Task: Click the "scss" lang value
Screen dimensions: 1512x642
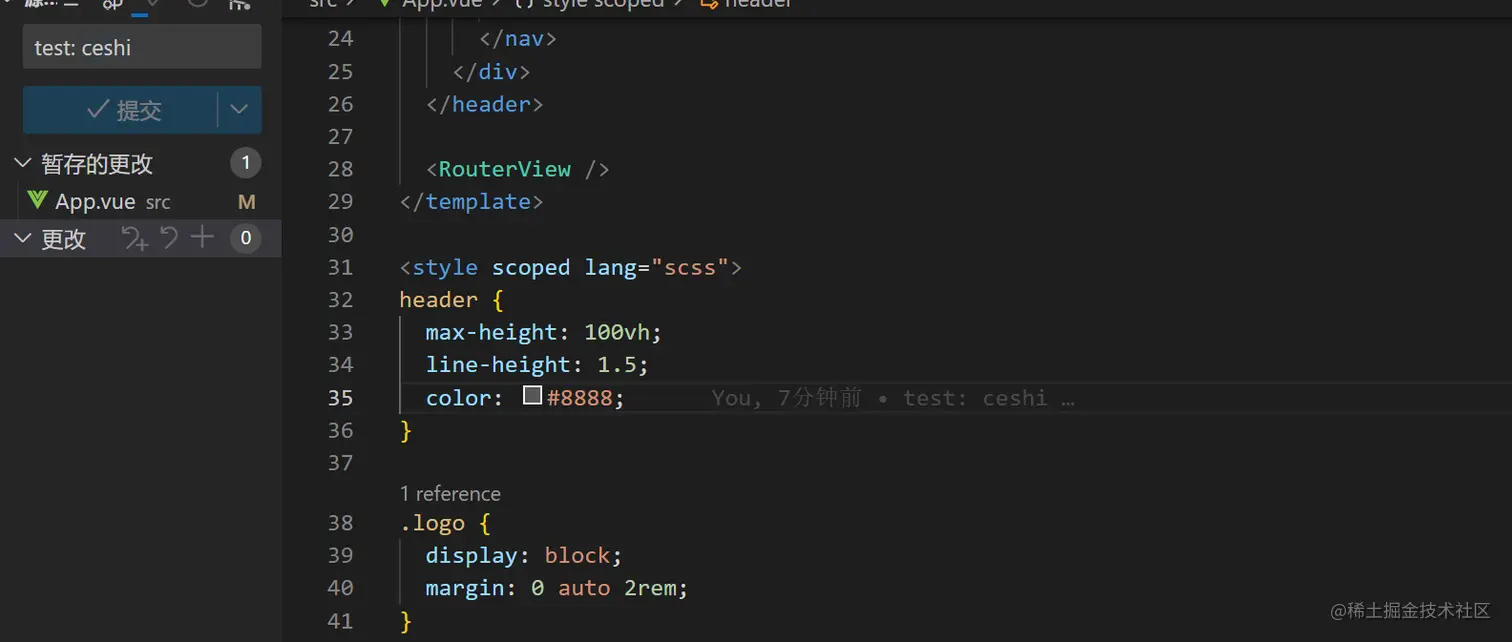Action: pyautogui.click(x=690, y=267)
